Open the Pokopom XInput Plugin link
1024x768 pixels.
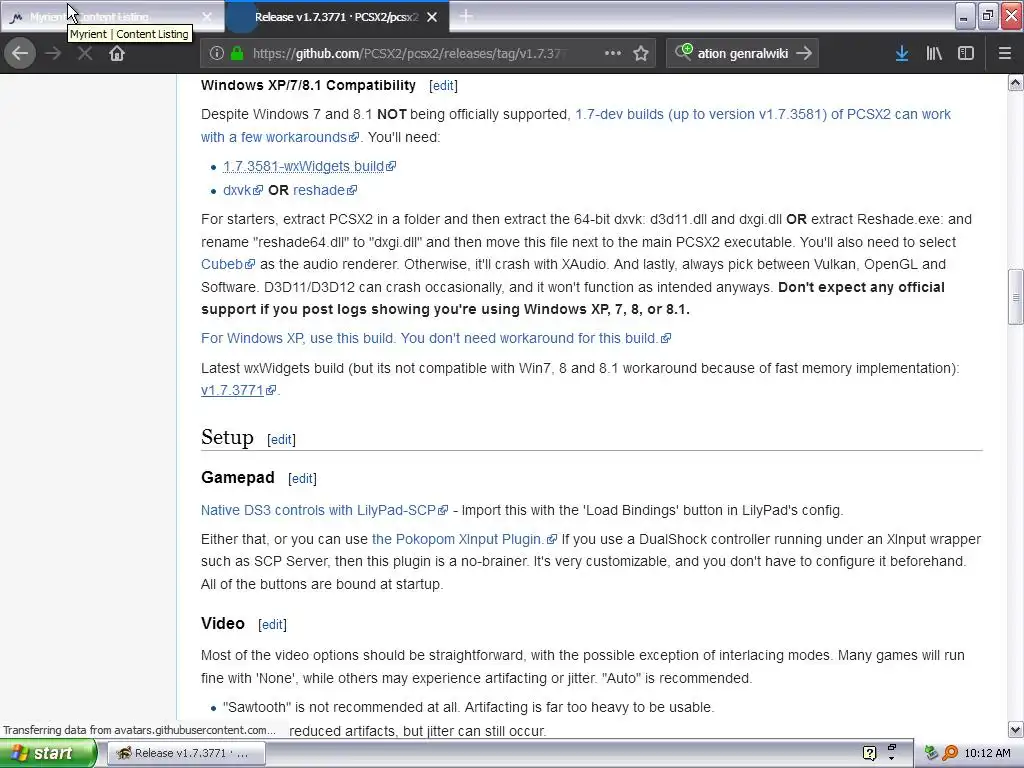point(464,539)
